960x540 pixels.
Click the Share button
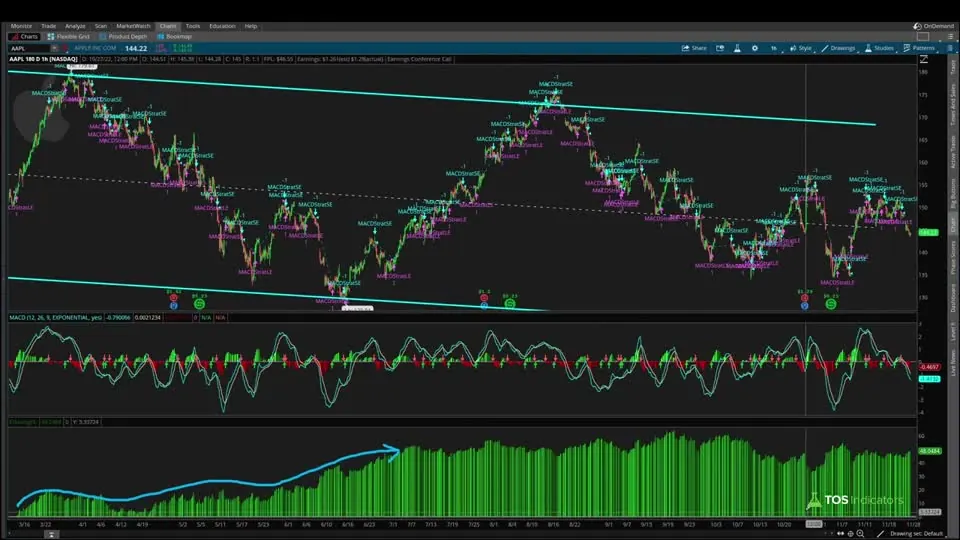click(694, 48)
